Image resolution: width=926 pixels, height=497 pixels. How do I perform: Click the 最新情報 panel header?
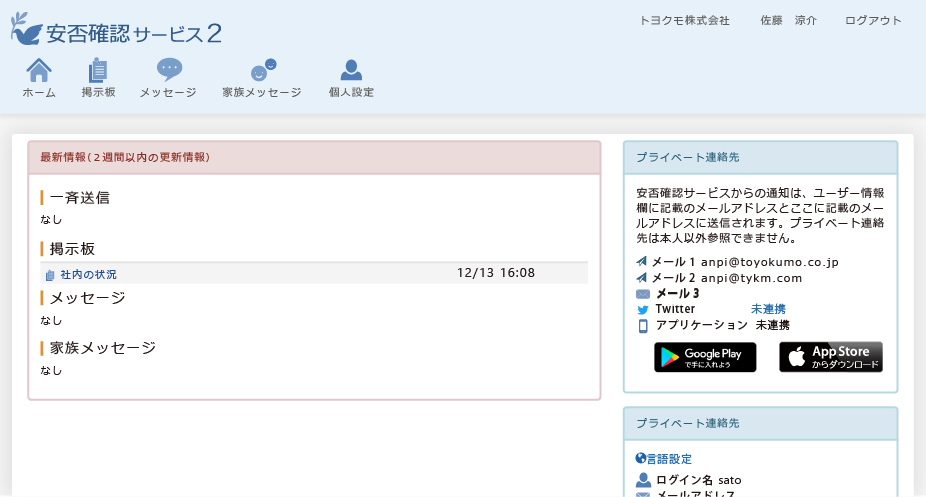click(314, 158)
